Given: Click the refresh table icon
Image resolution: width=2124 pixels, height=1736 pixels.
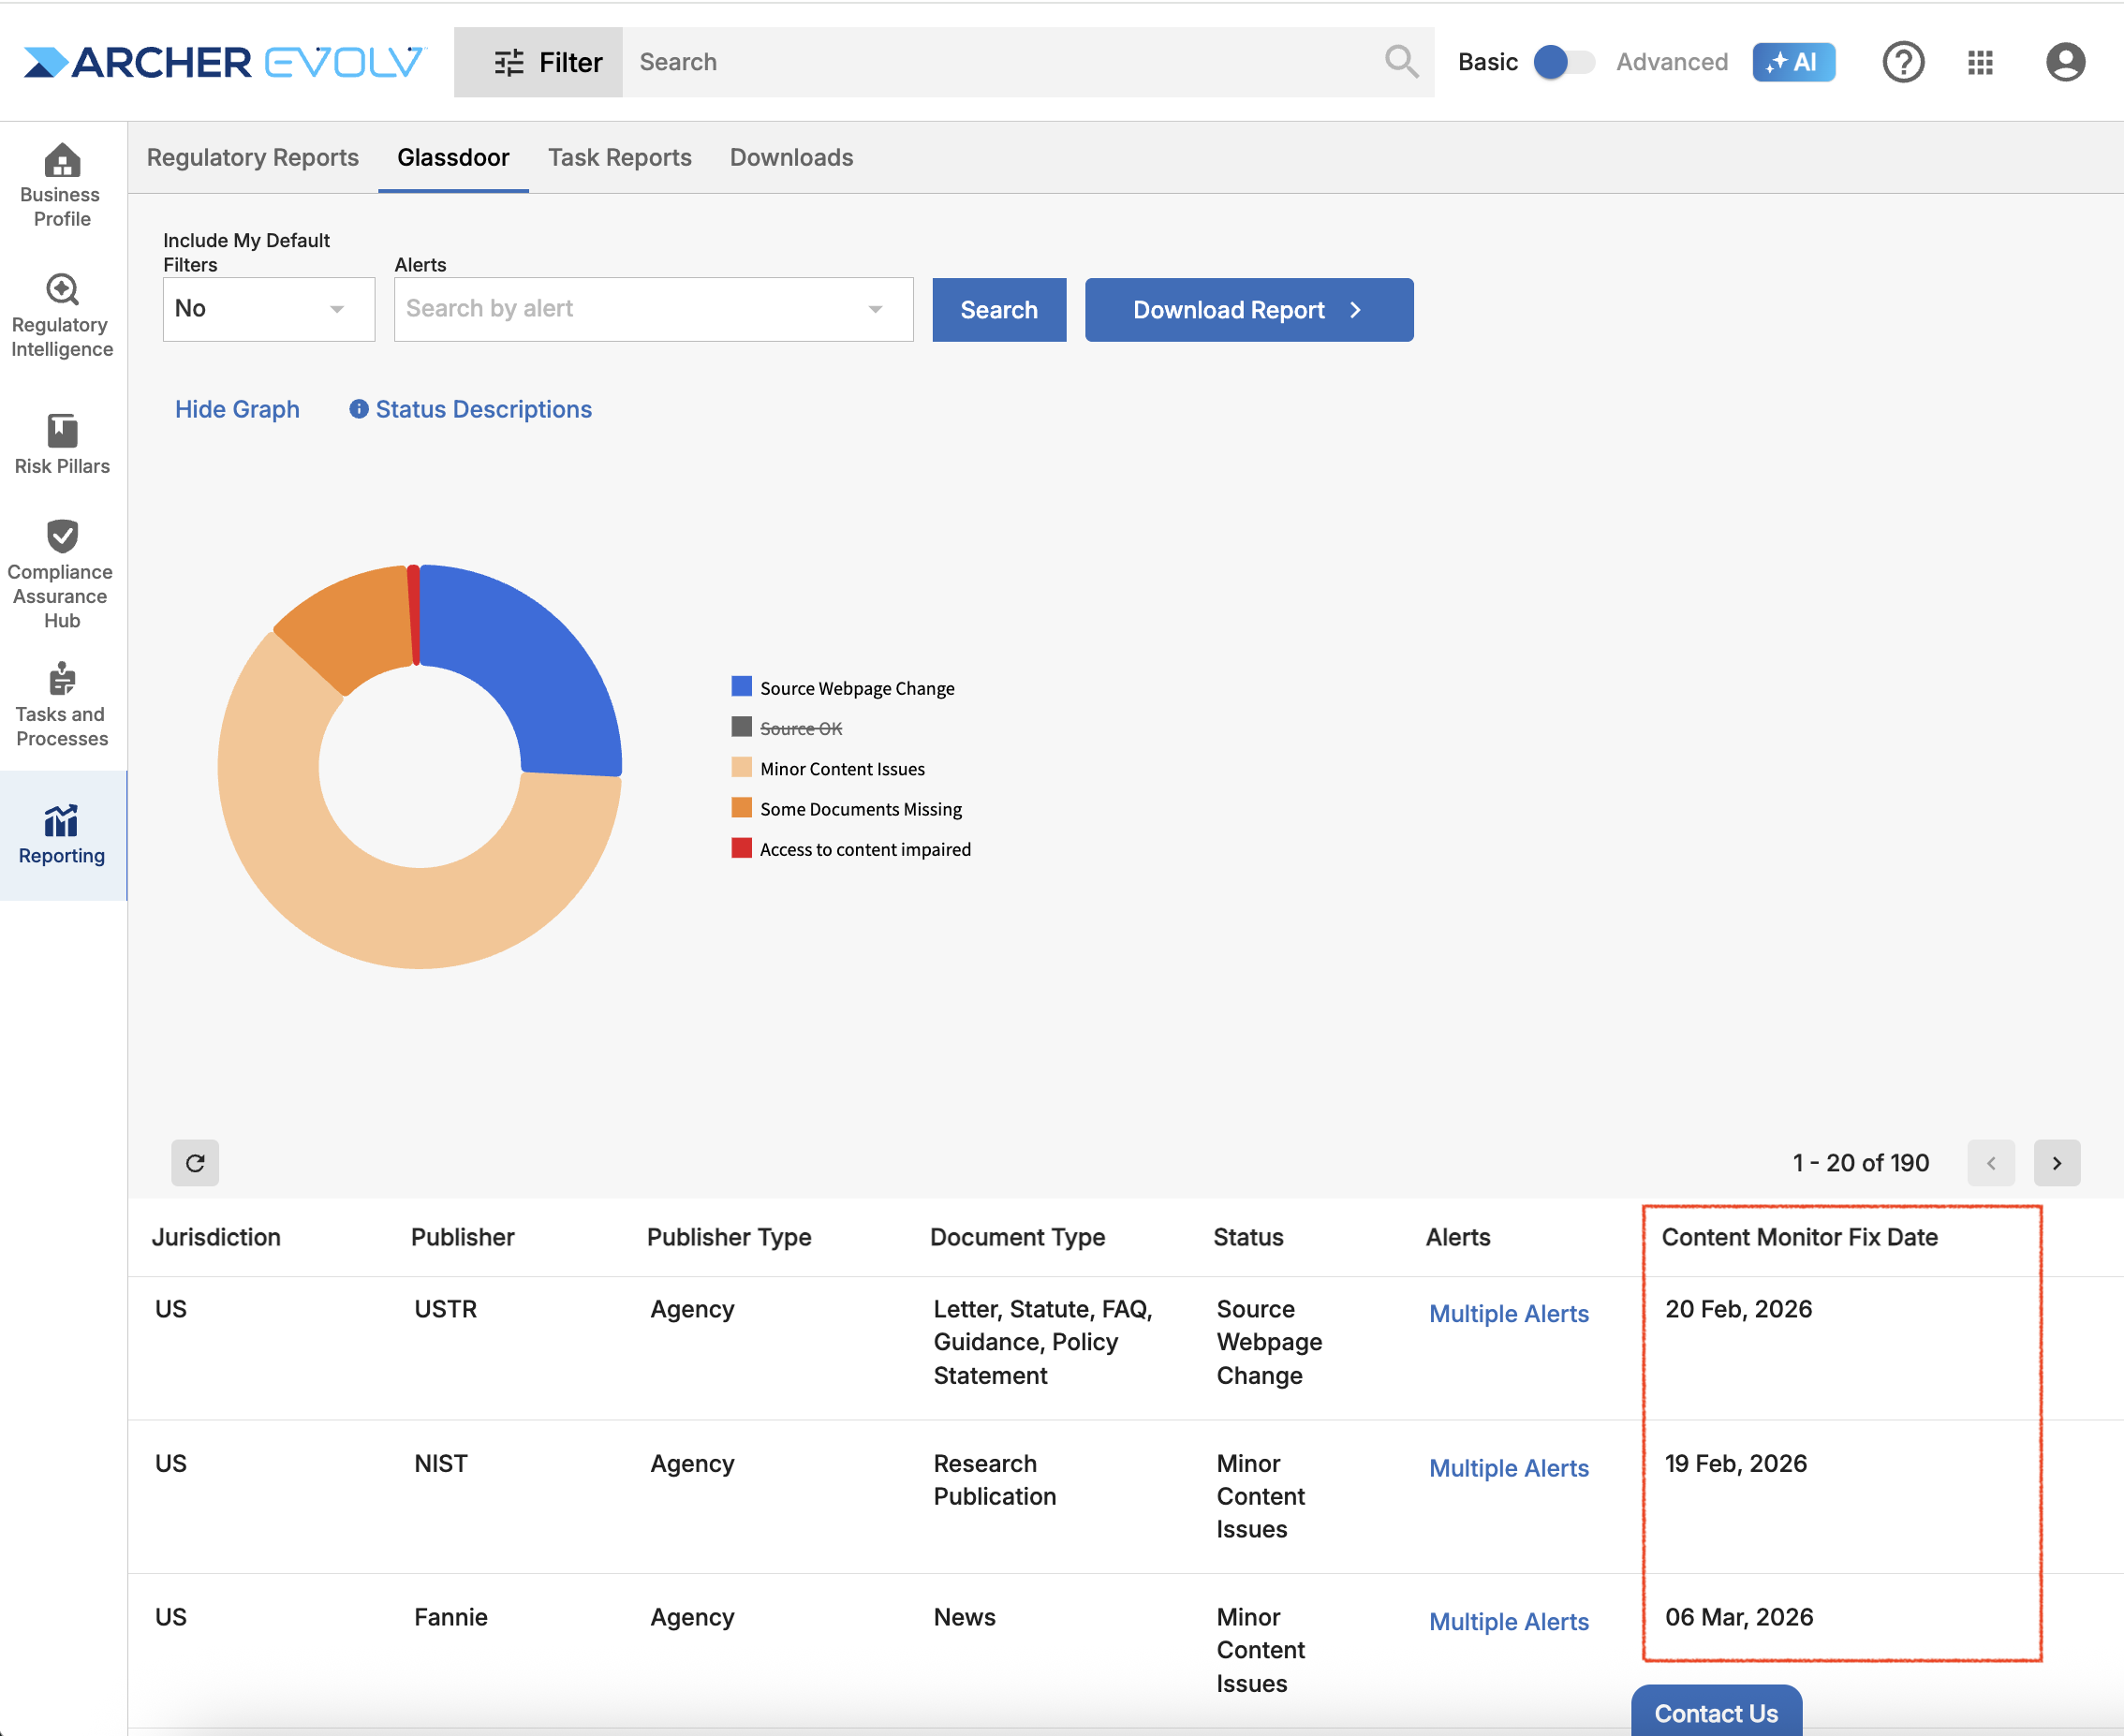Looking at the screenshot, I should (195, 1162).
